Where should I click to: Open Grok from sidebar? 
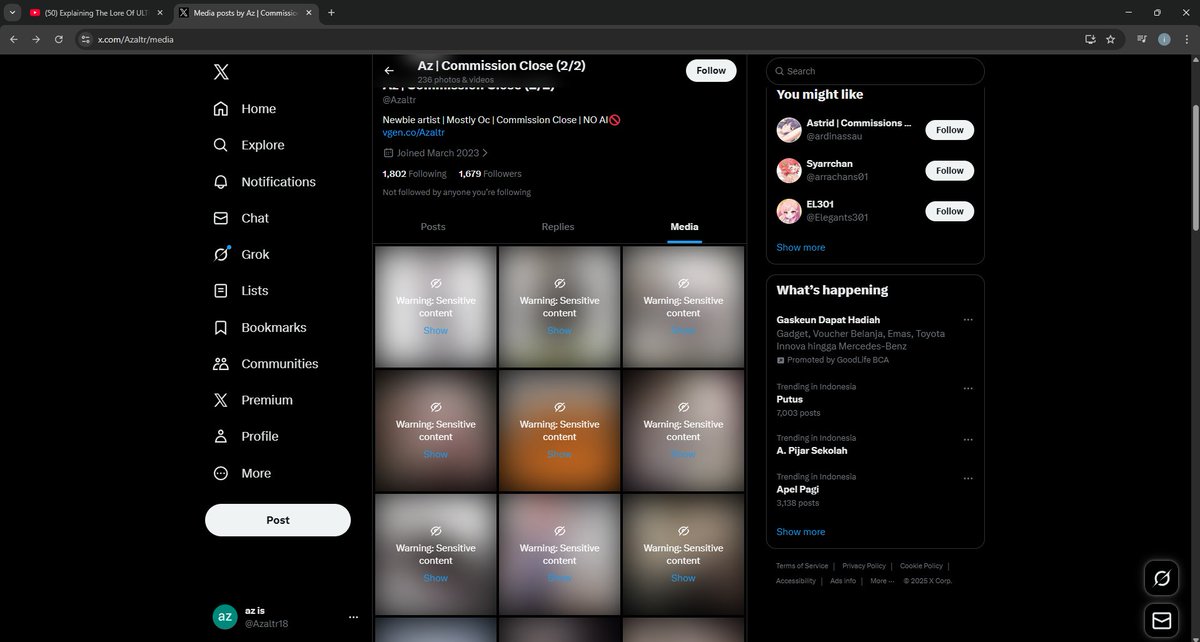pos(242,254)
